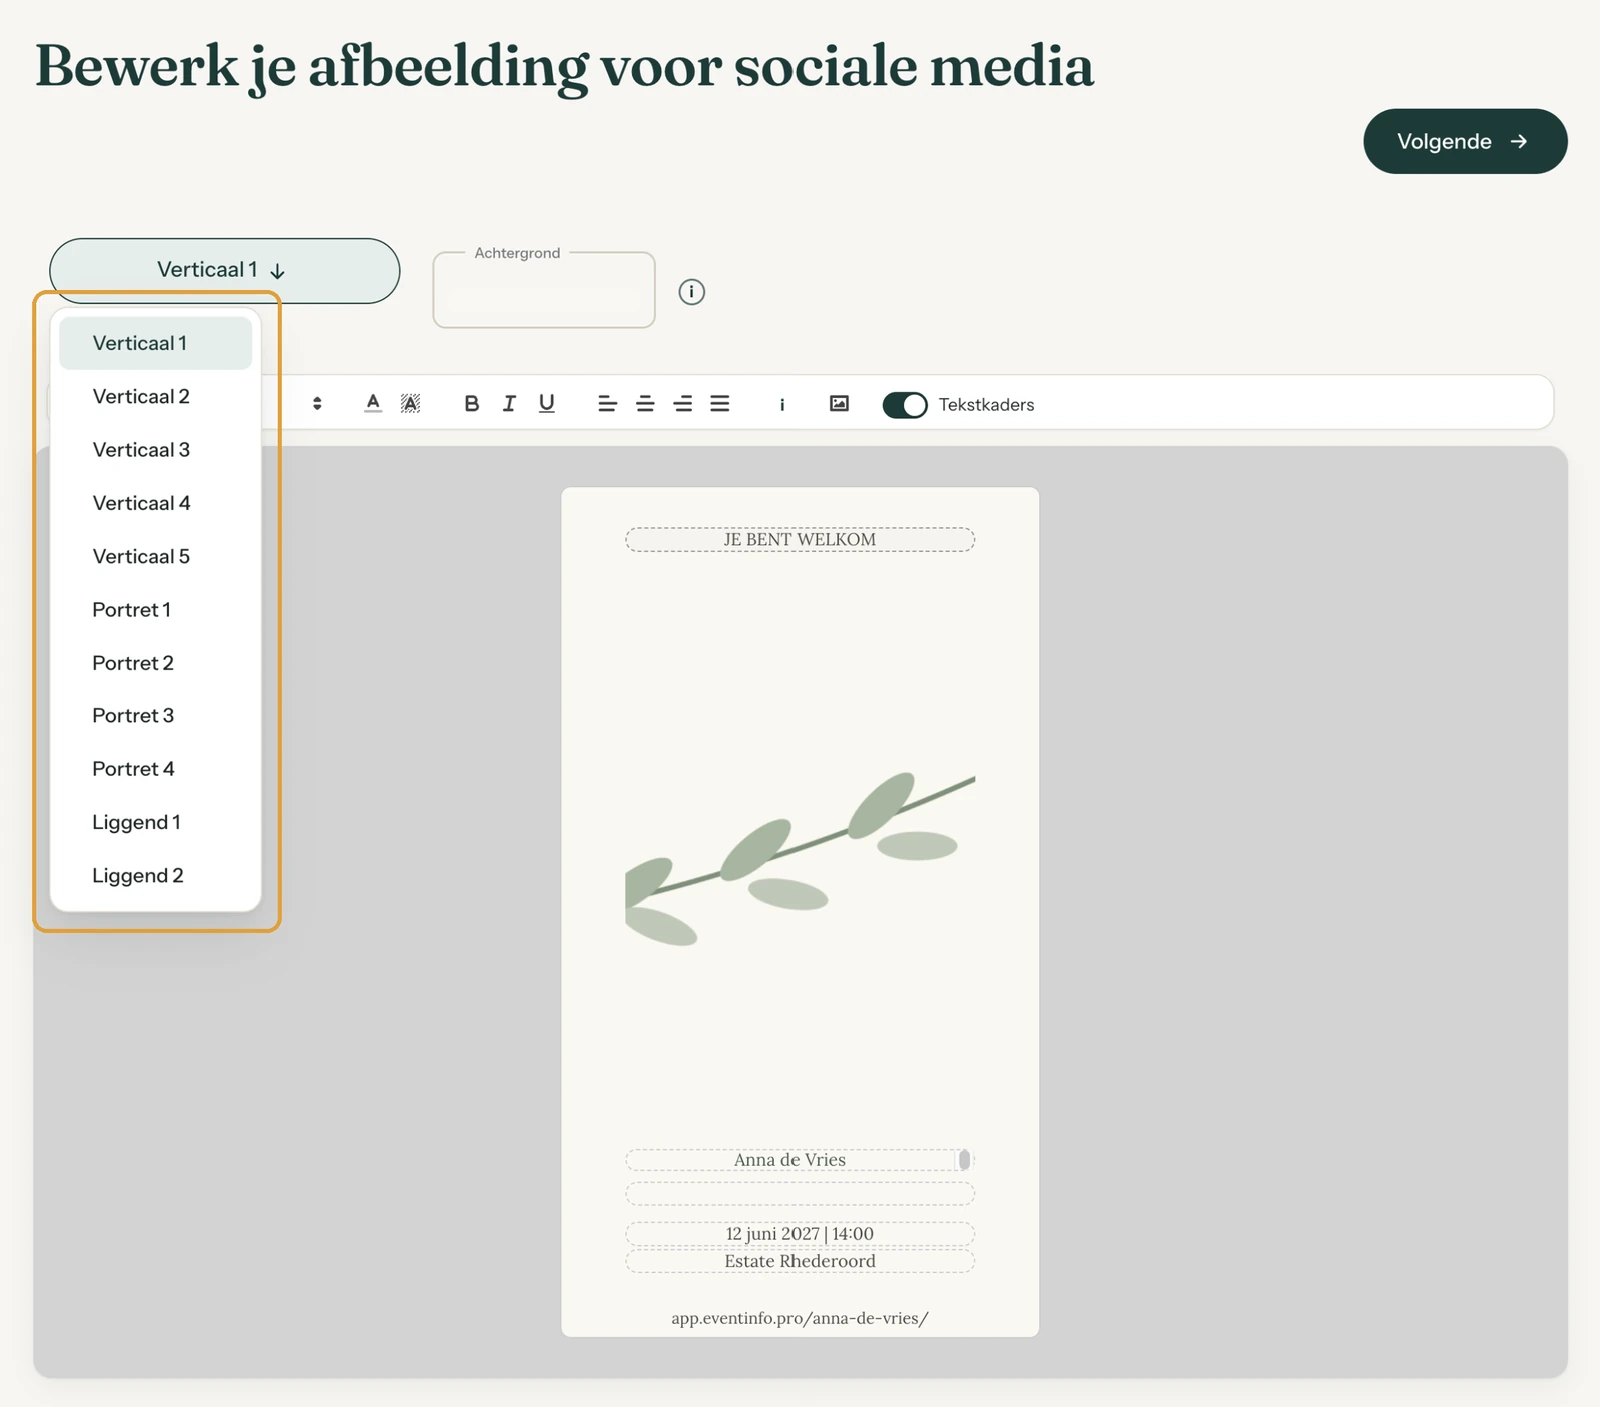Image resolution: width=1600 pixels, height=1407 pixels.
Task: Click the insert image icon
Action: [839, 403]
